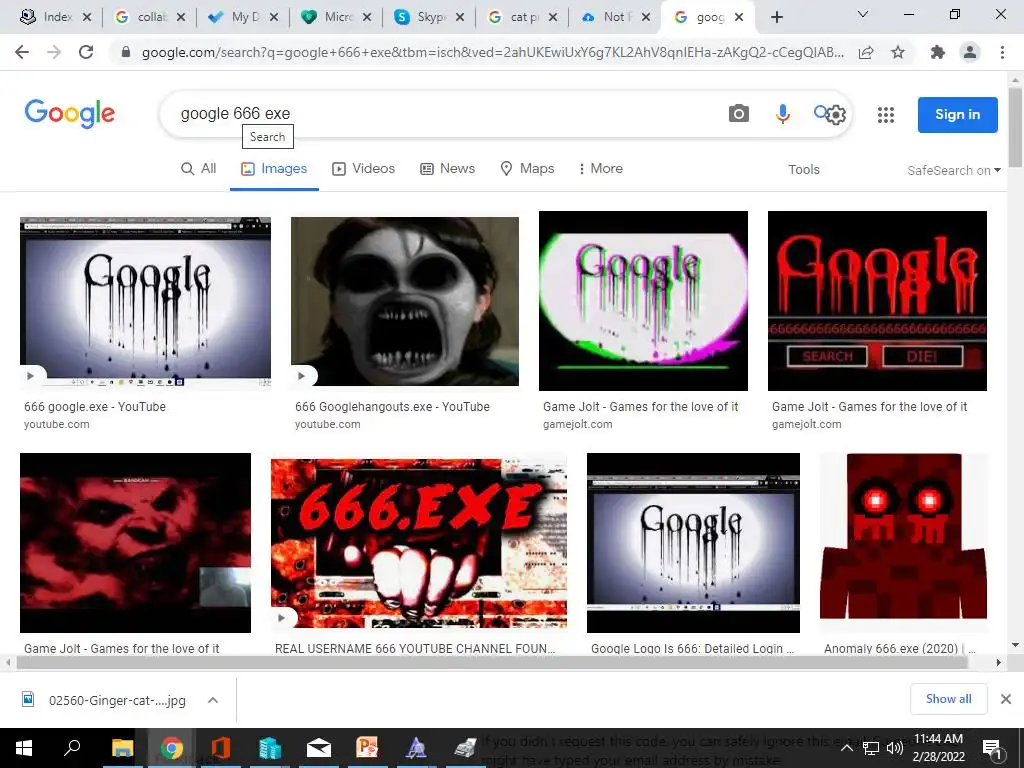Image resolution: width=1024 pixels, height=768 pixels.
Task: Open Tools filter options
Action: click(x=803, y=169)
